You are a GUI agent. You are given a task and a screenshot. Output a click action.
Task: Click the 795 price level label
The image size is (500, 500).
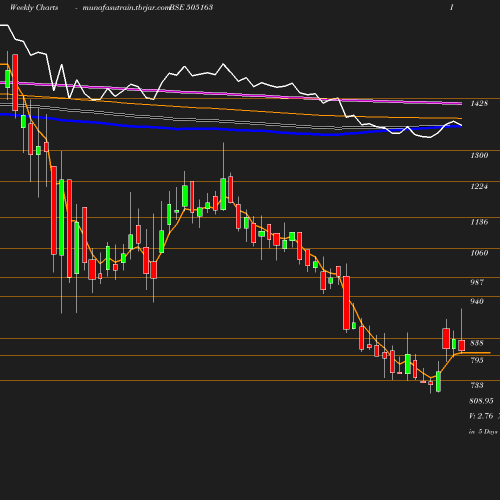tap(477, 360)
